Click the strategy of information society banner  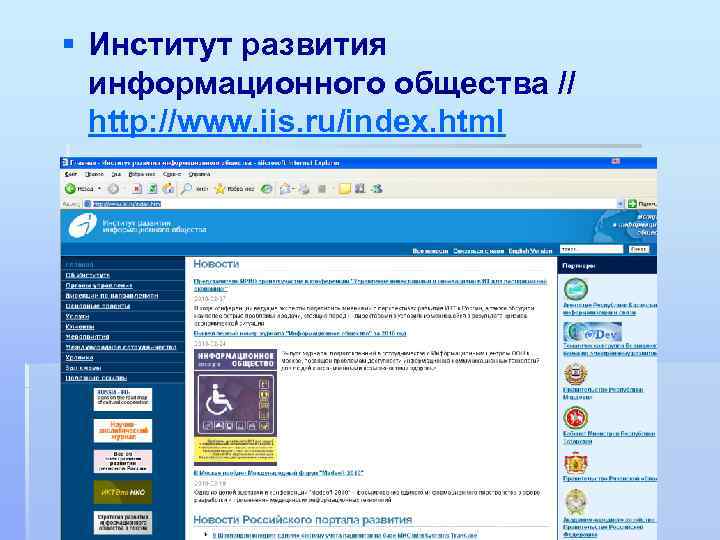click(123, 523)
